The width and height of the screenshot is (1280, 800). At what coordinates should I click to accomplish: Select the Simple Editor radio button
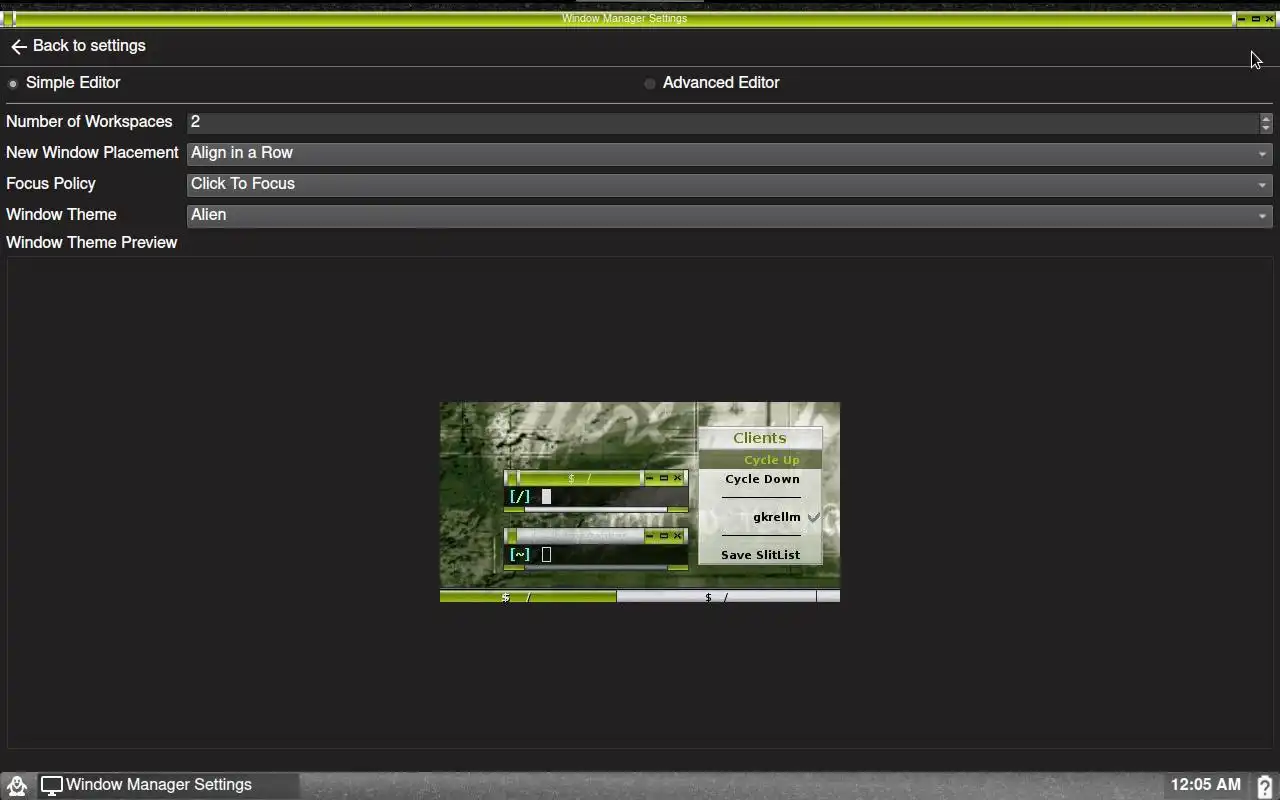tap(13, 84)
